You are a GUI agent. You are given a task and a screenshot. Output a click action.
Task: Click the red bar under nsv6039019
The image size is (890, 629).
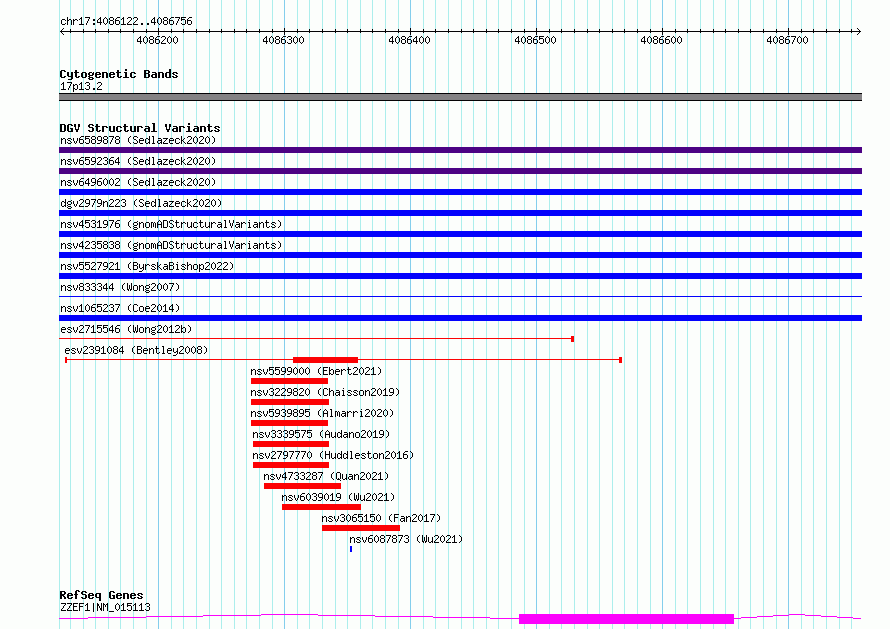pyautogui.click(x=321, y=507)
